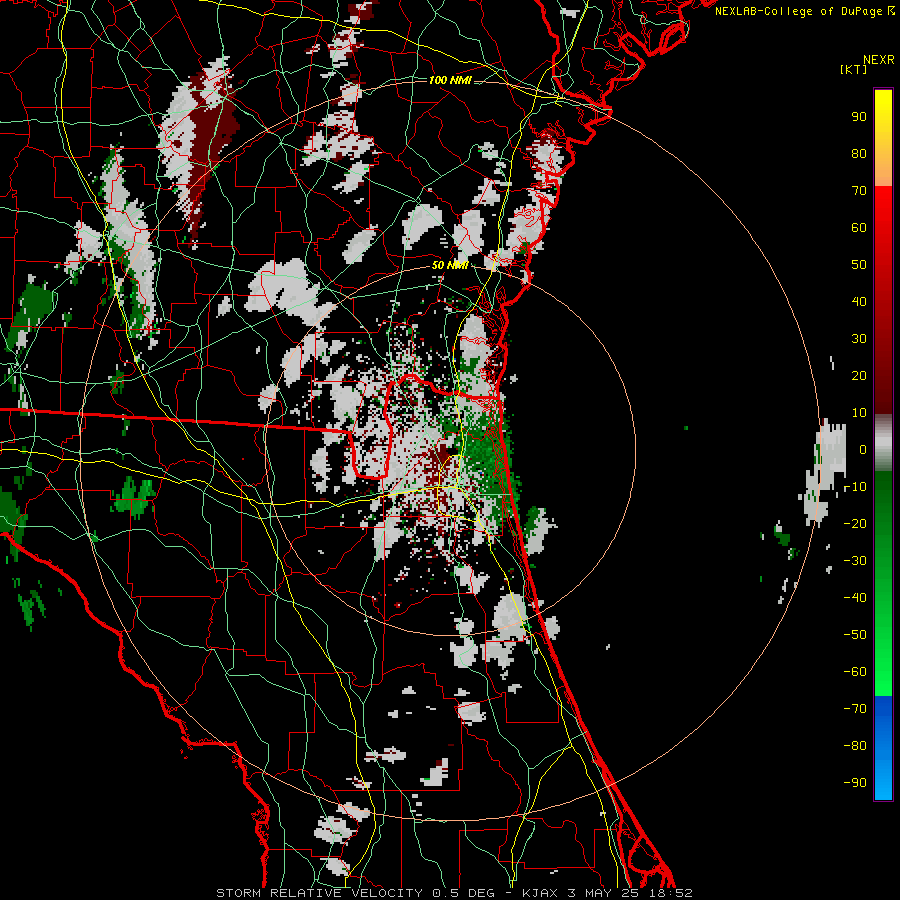The width and height of the screenshot is (900, 900).
Task: Click the 100 NMI range ring label
Action: tap(449, 80)
